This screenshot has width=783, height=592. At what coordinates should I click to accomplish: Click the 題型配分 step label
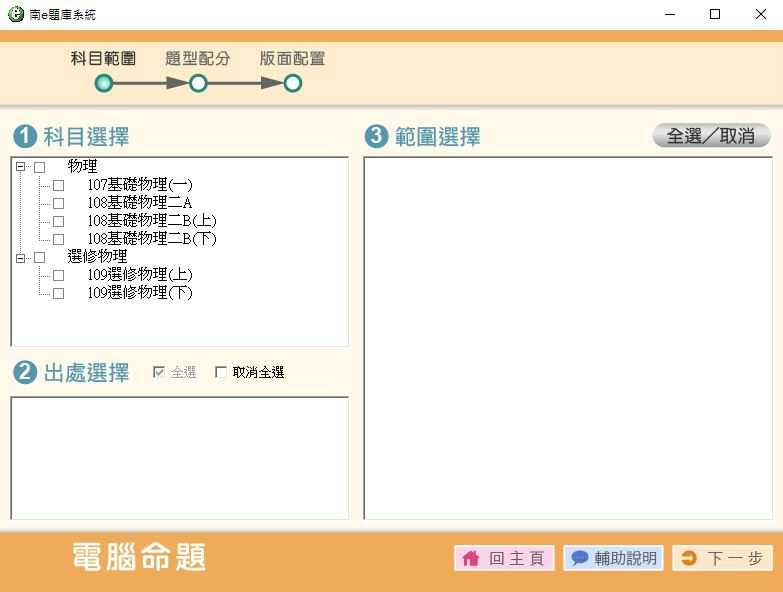pos(198,58)
